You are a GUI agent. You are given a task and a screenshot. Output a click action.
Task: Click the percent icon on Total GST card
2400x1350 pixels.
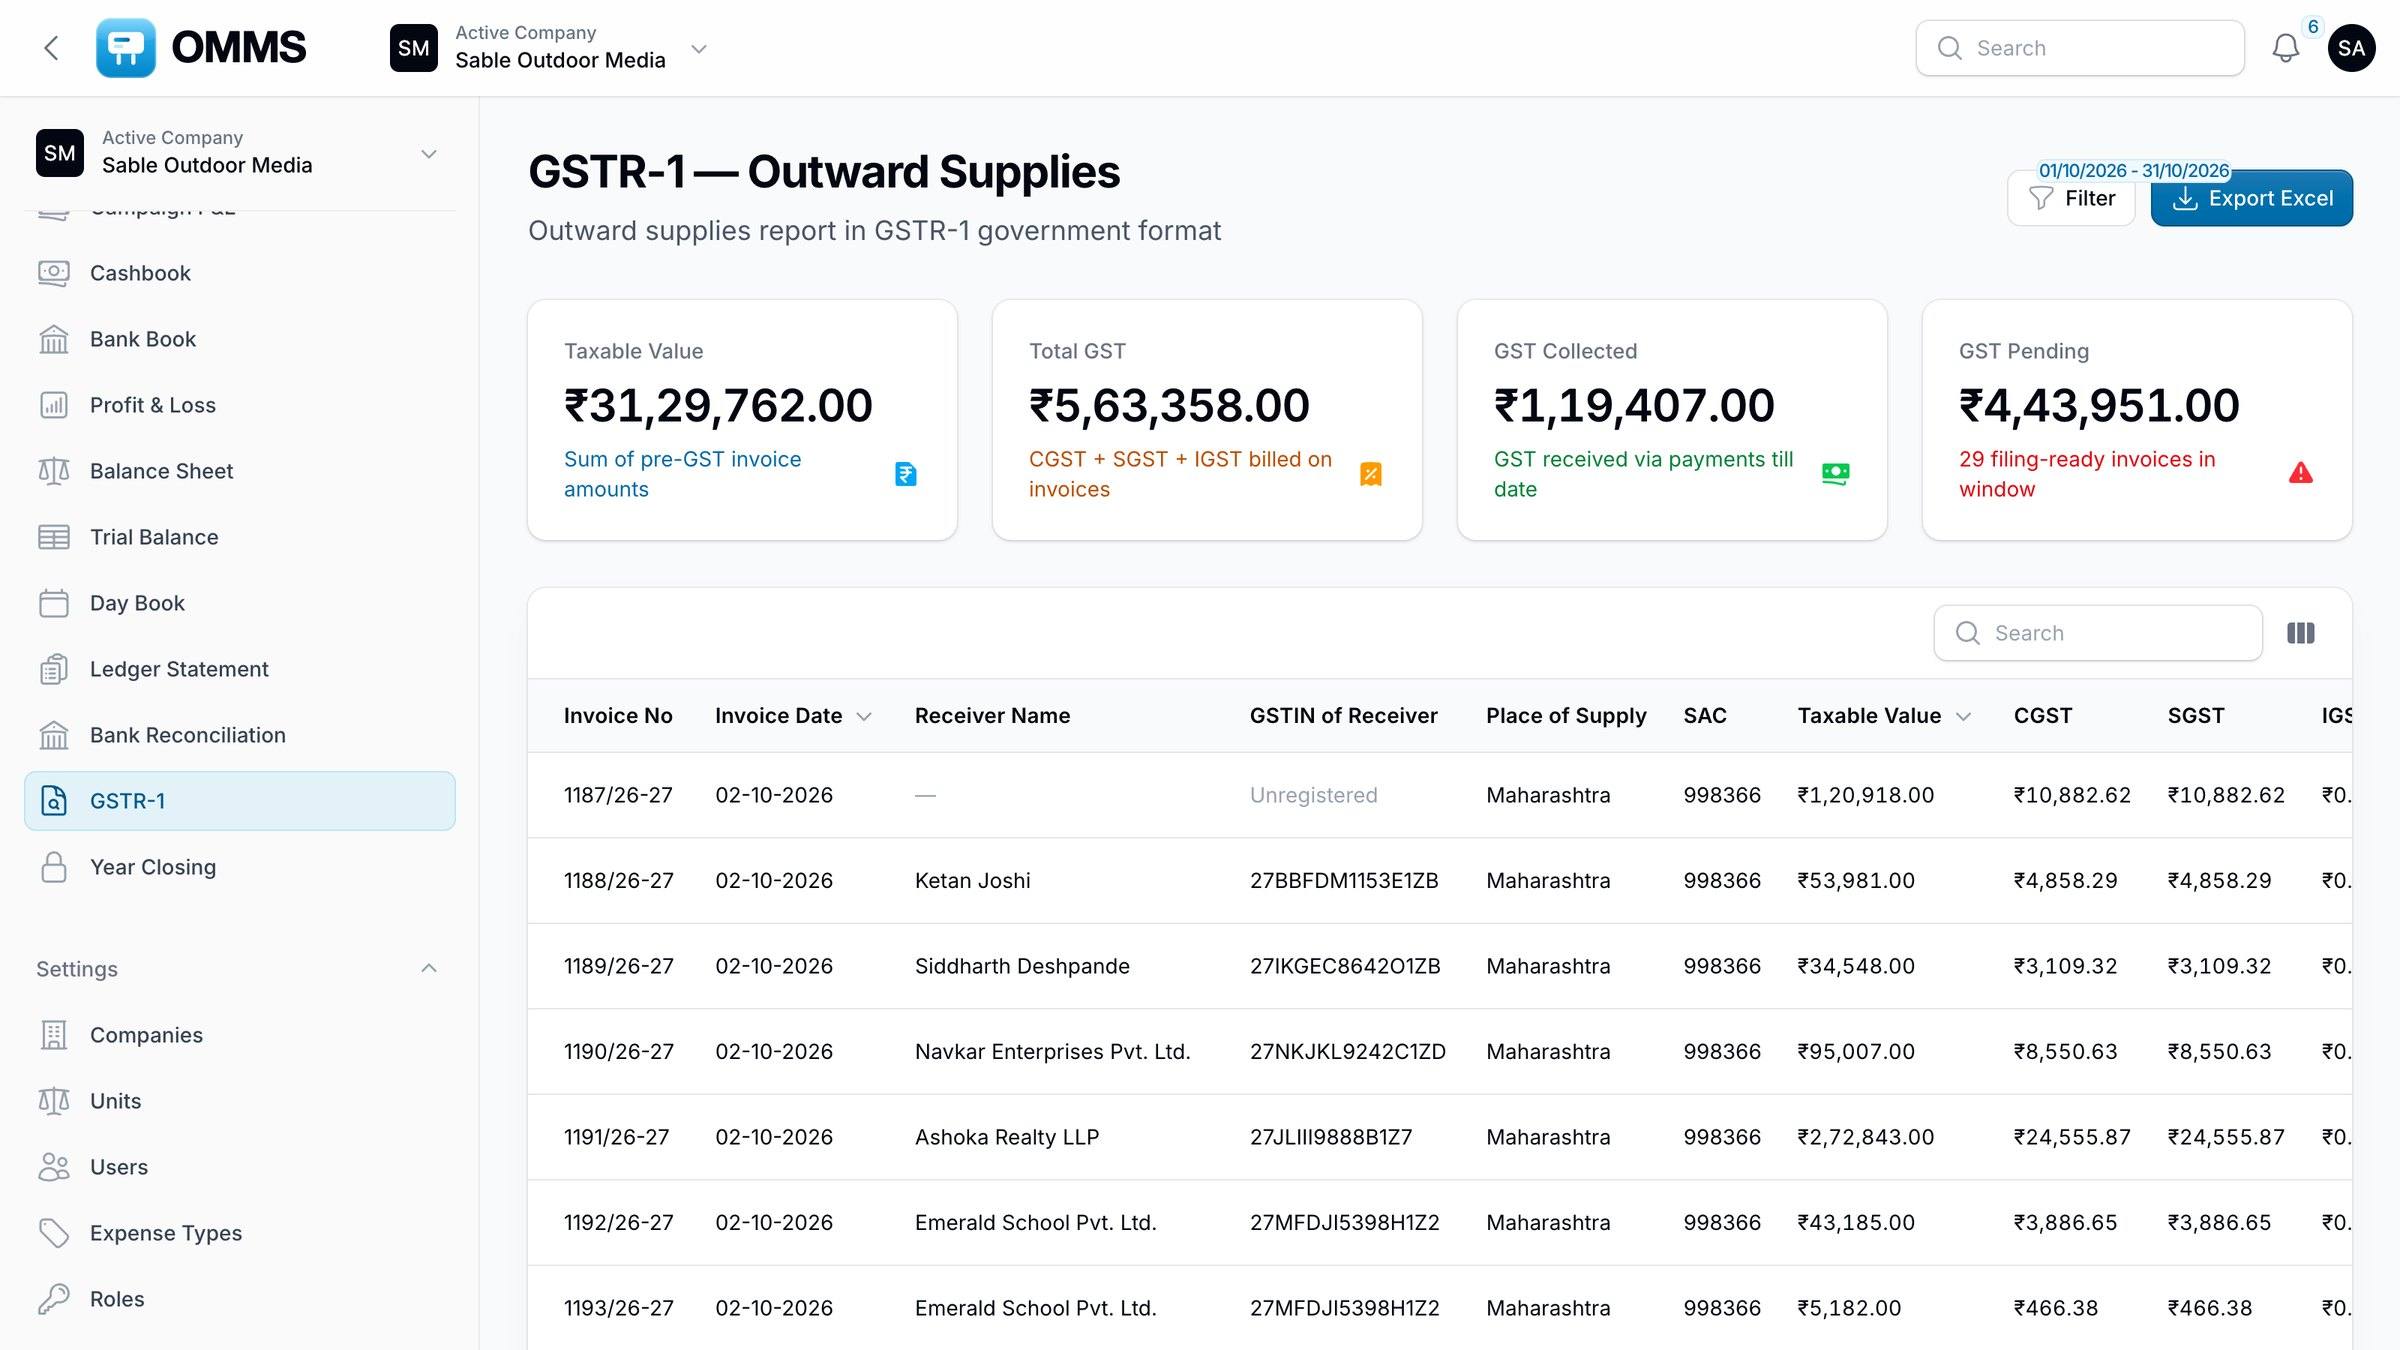click(x=1370, y=474)
